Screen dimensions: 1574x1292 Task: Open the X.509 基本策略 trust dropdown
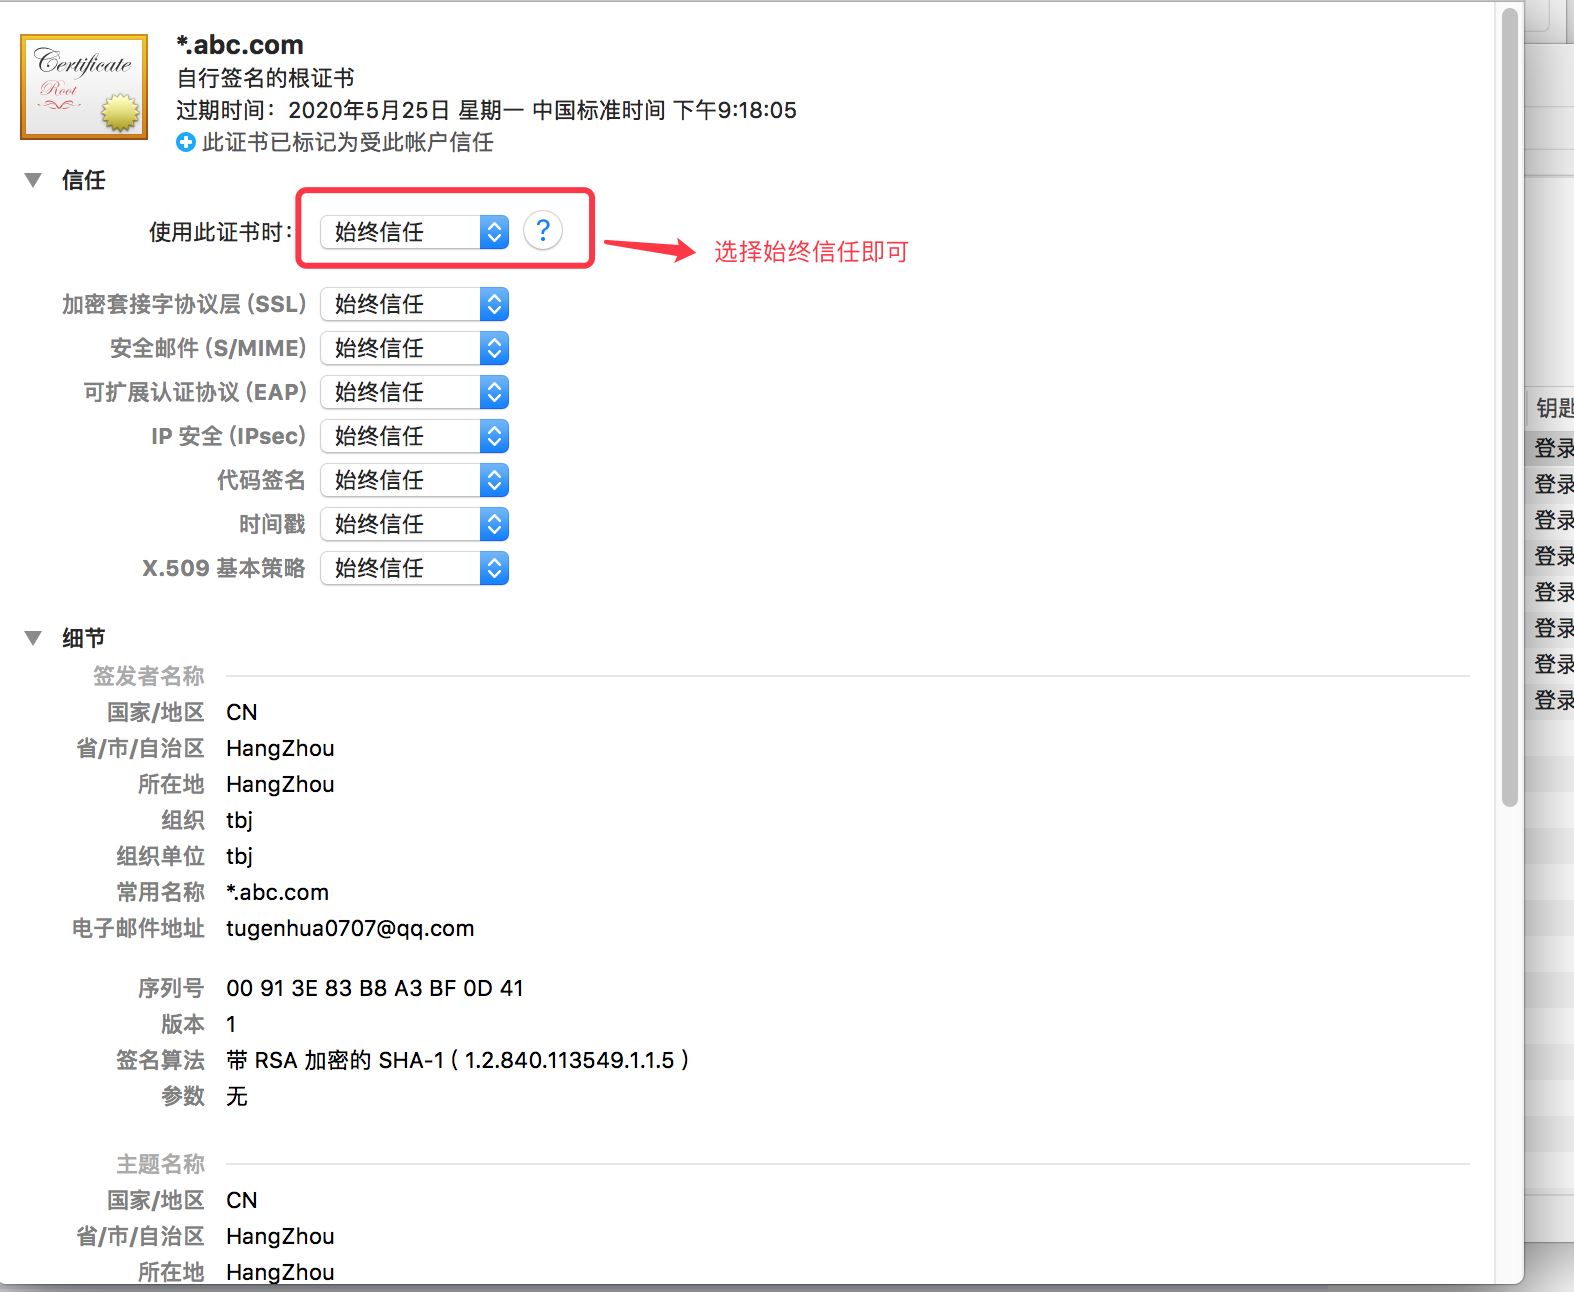pos(414,568)
